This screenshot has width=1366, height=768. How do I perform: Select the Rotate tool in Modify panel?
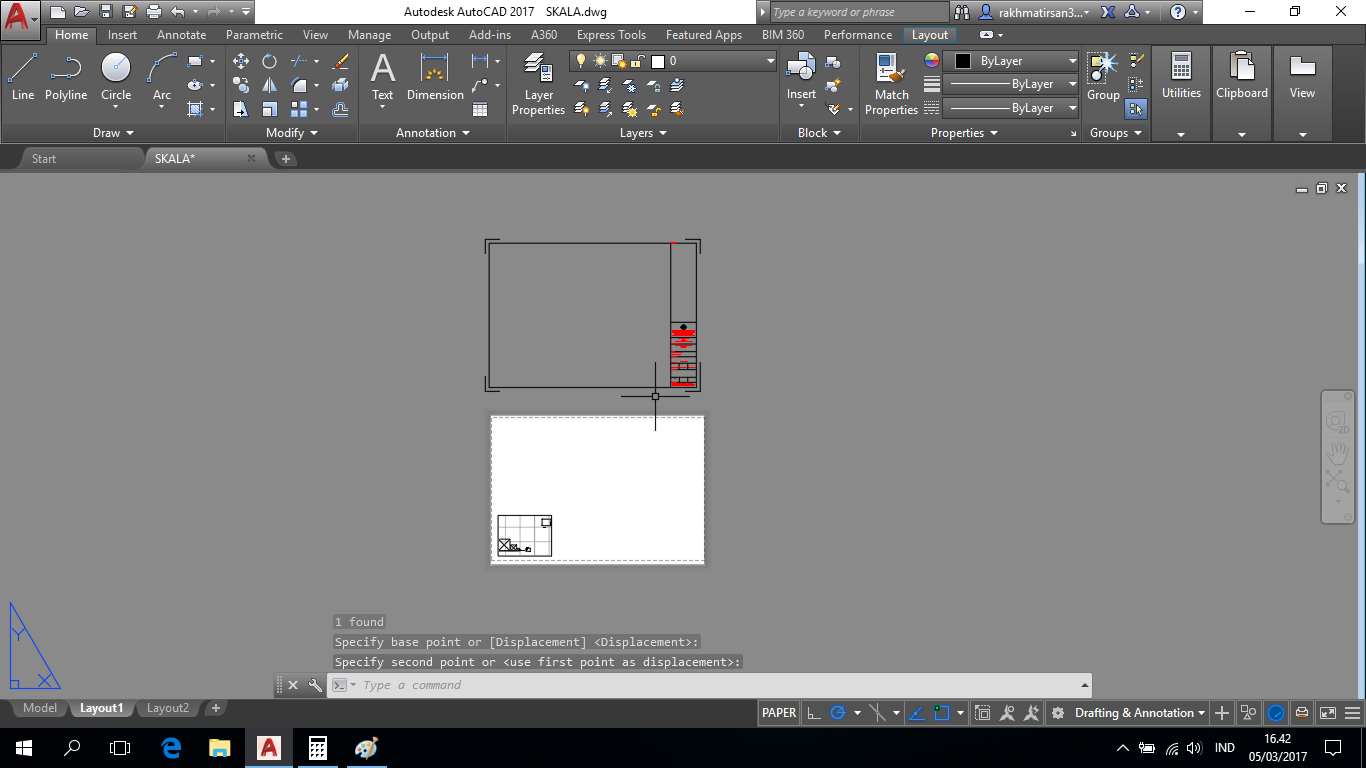click(x=269, y=61)
